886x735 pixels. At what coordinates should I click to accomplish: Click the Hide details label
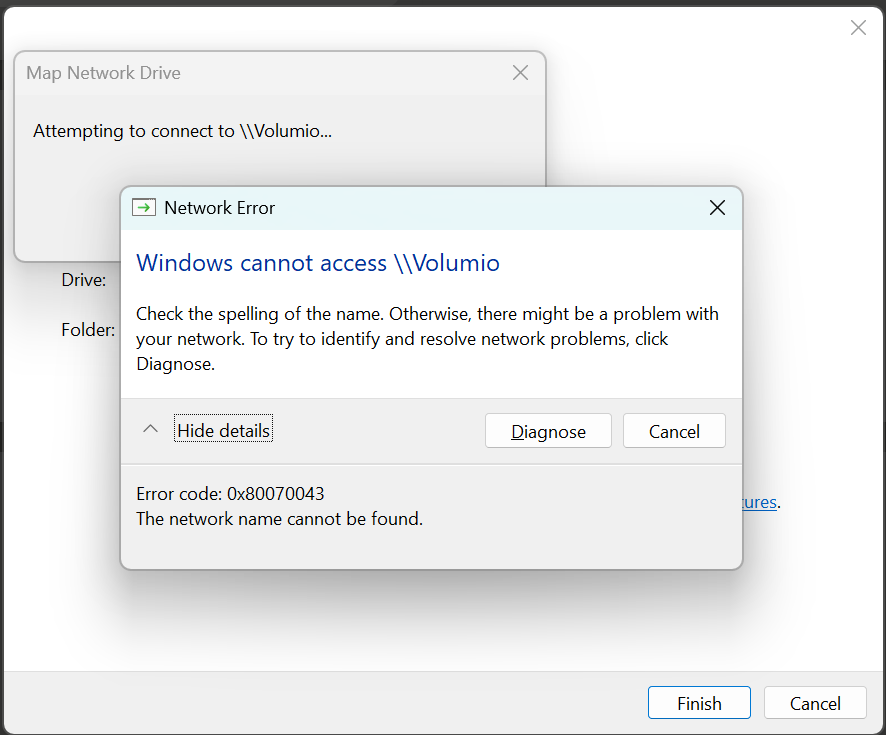pos(223,431)
